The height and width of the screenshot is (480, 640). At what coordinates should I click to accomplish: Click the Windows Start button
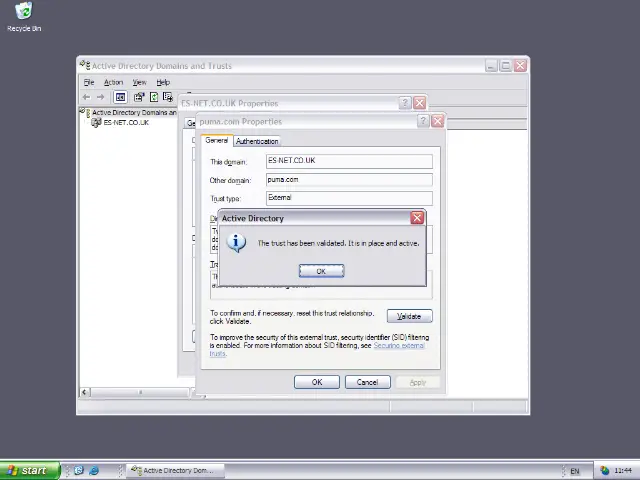click(x=29, y=470)
